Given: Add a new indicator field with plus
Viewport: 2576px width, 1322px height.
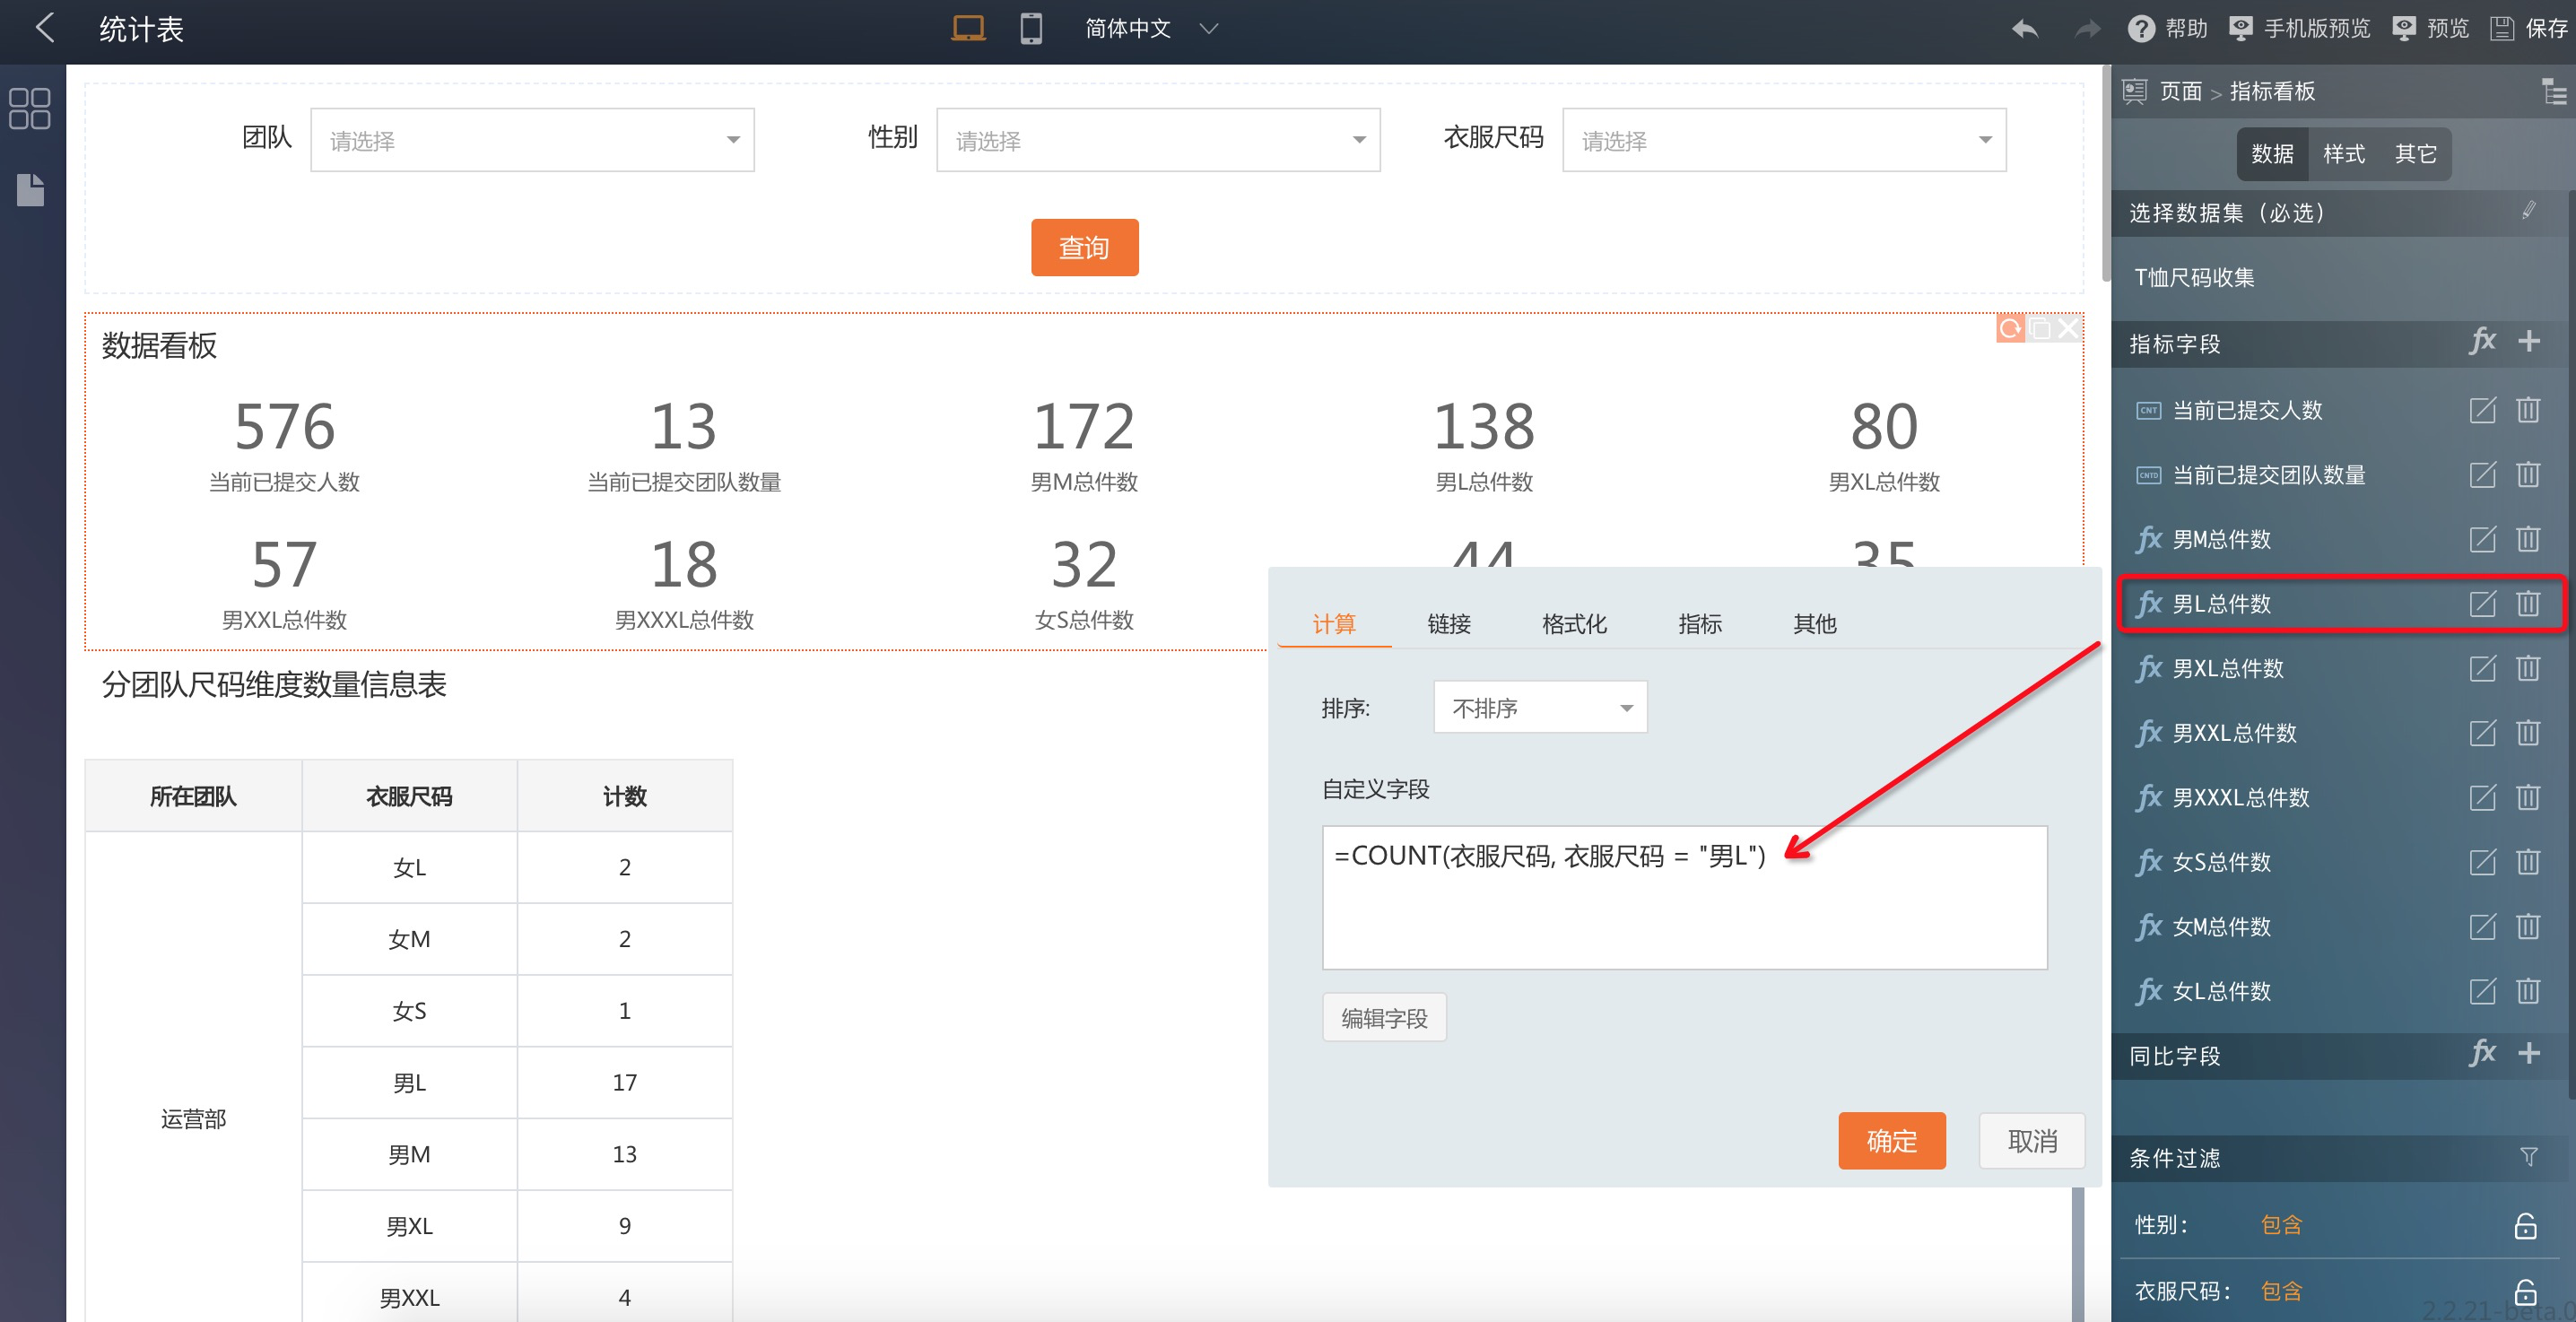Looking at the screenshot, I should tap(2529, 342).
